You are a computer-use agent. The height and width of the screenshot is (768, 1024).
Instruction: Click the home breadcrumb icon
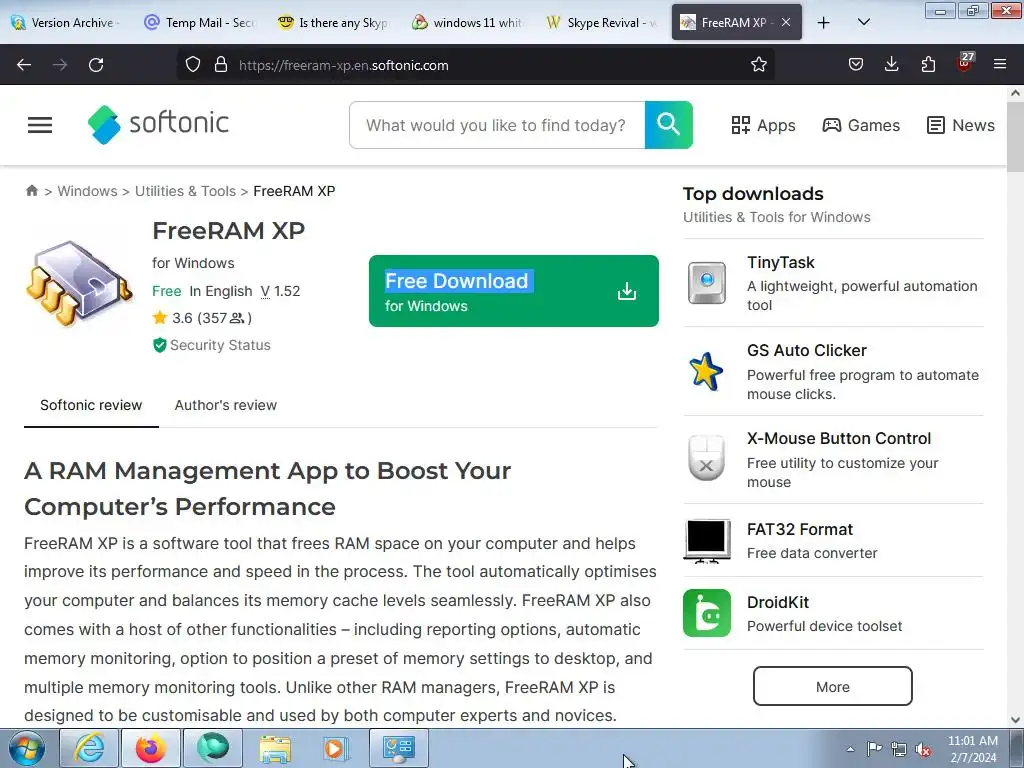[31, 191]
